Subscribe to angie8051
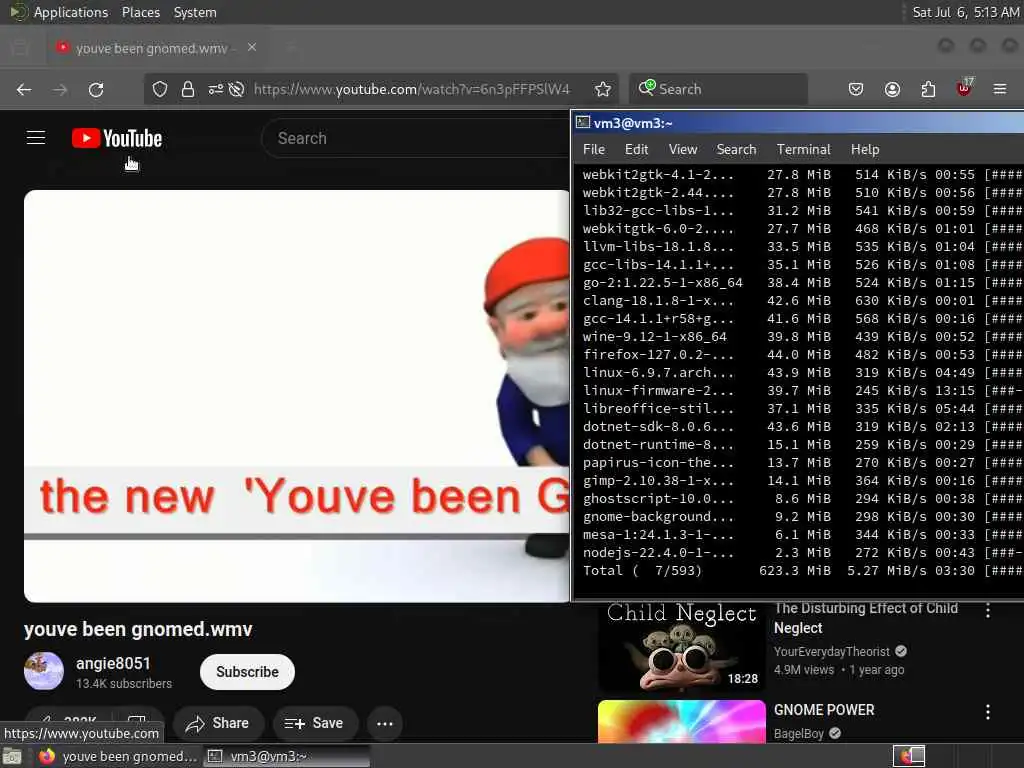 [247, 671]
